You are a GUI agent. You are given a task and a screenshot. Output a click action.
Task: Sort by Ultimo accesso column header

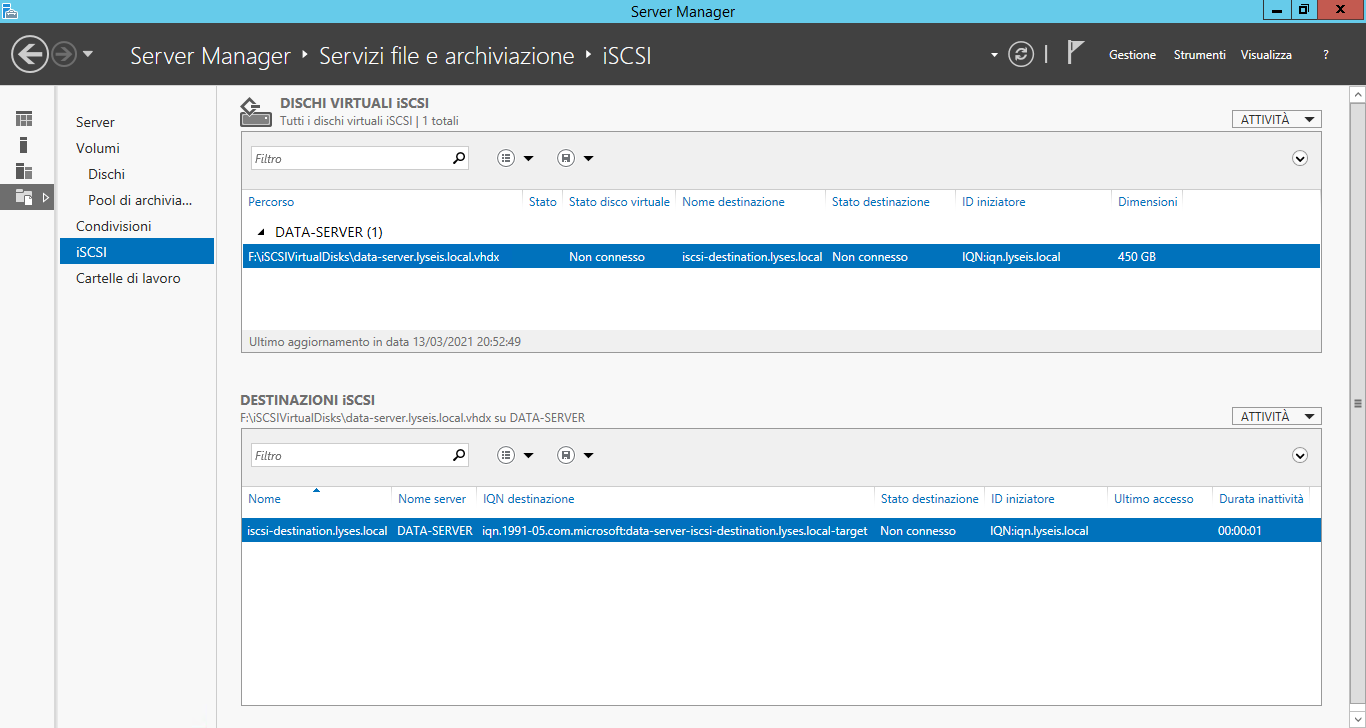(1153, 499)
